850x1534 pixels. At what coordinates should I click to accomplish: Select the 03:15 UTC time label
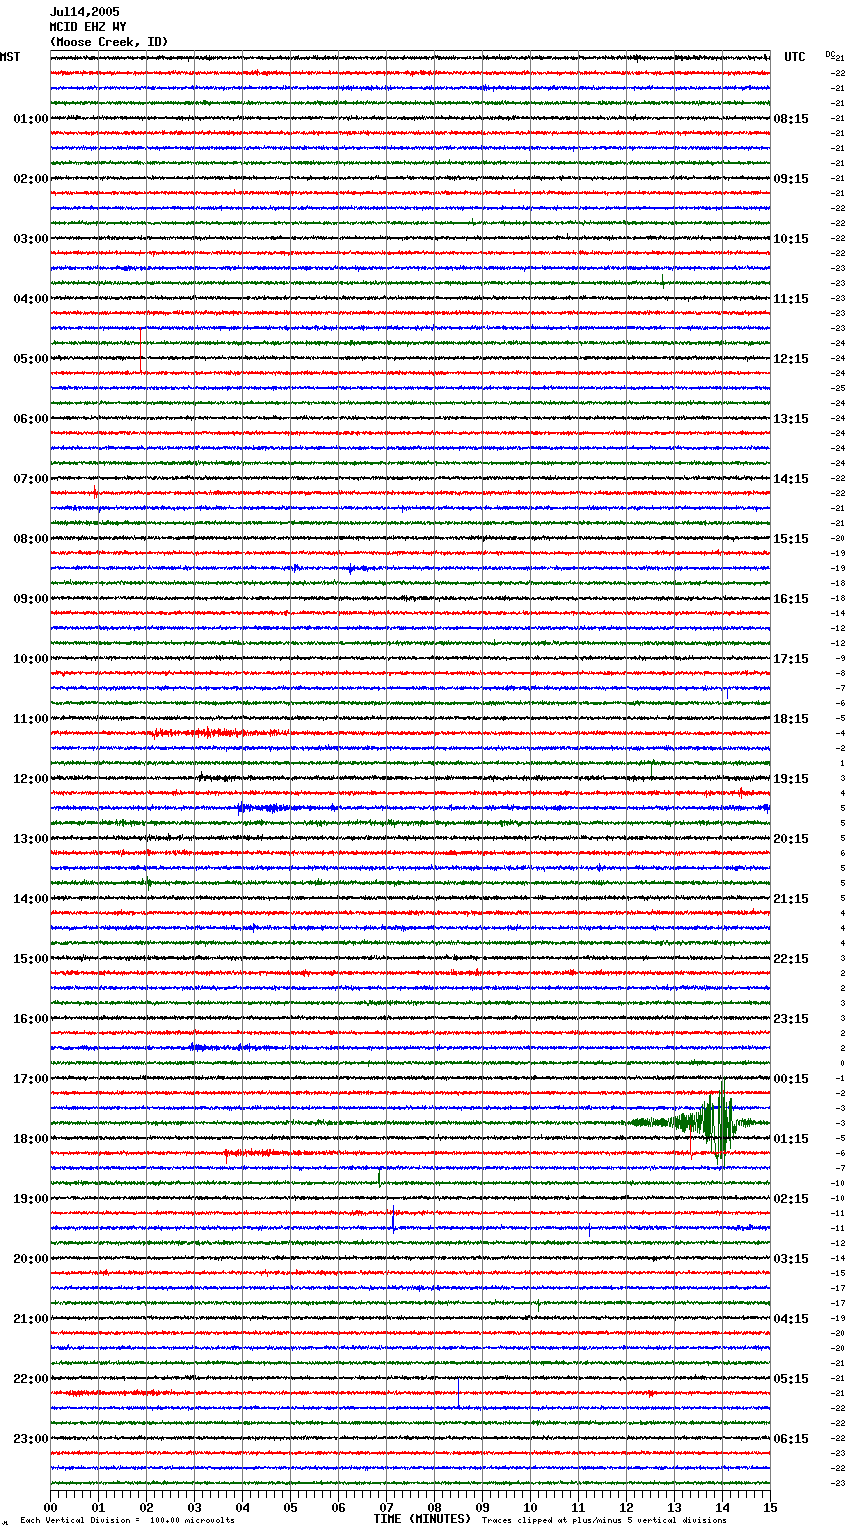[791, 1259]
